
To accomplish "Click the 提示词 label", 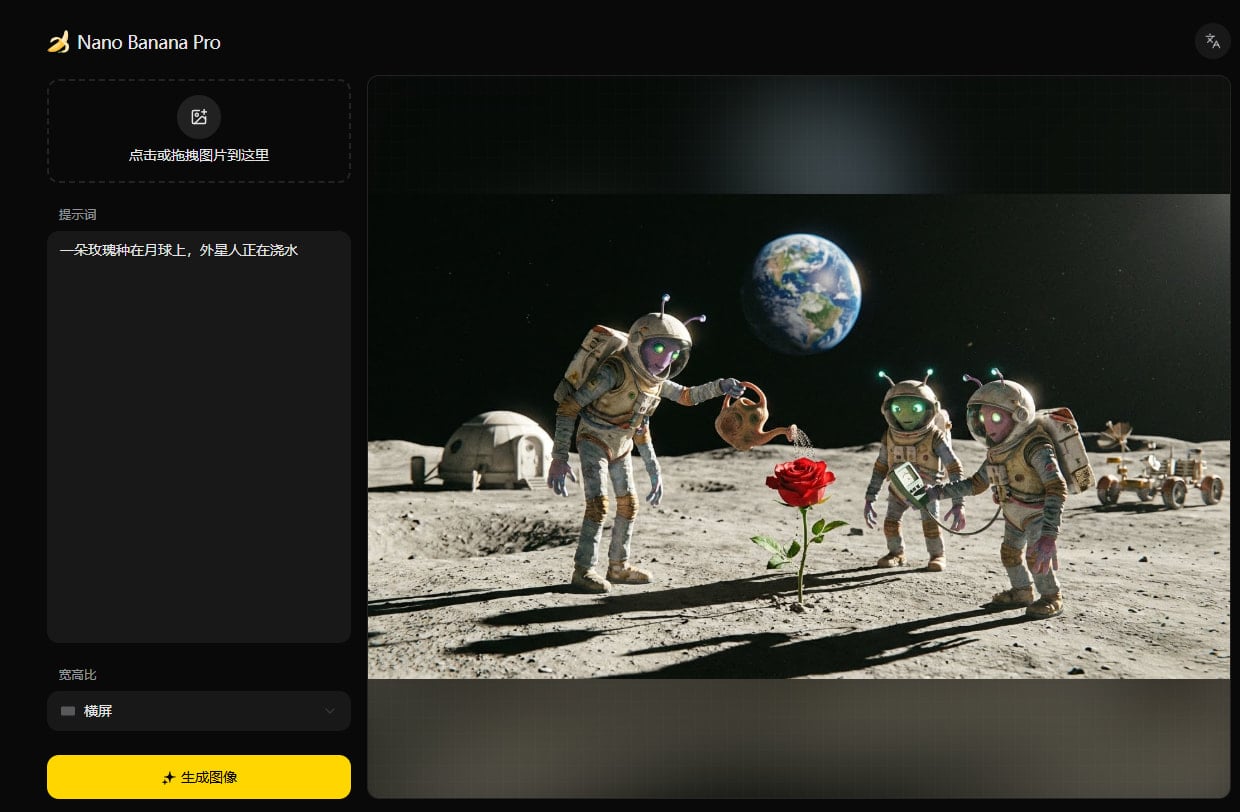I will click(78, 215).
